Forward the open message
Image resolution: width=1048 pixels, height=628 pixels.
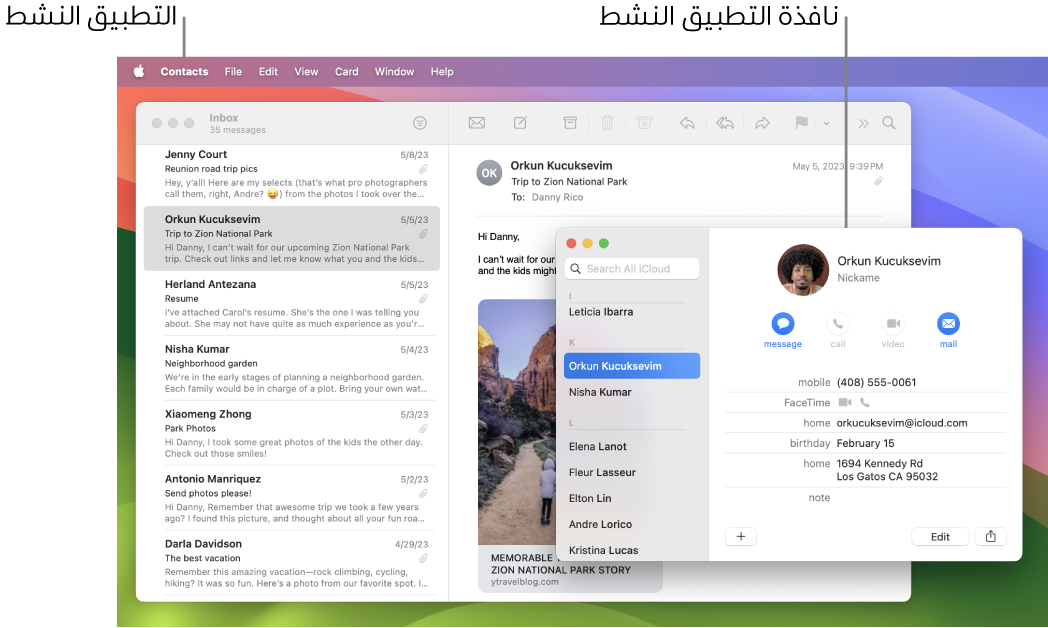[x=761, y=122]
